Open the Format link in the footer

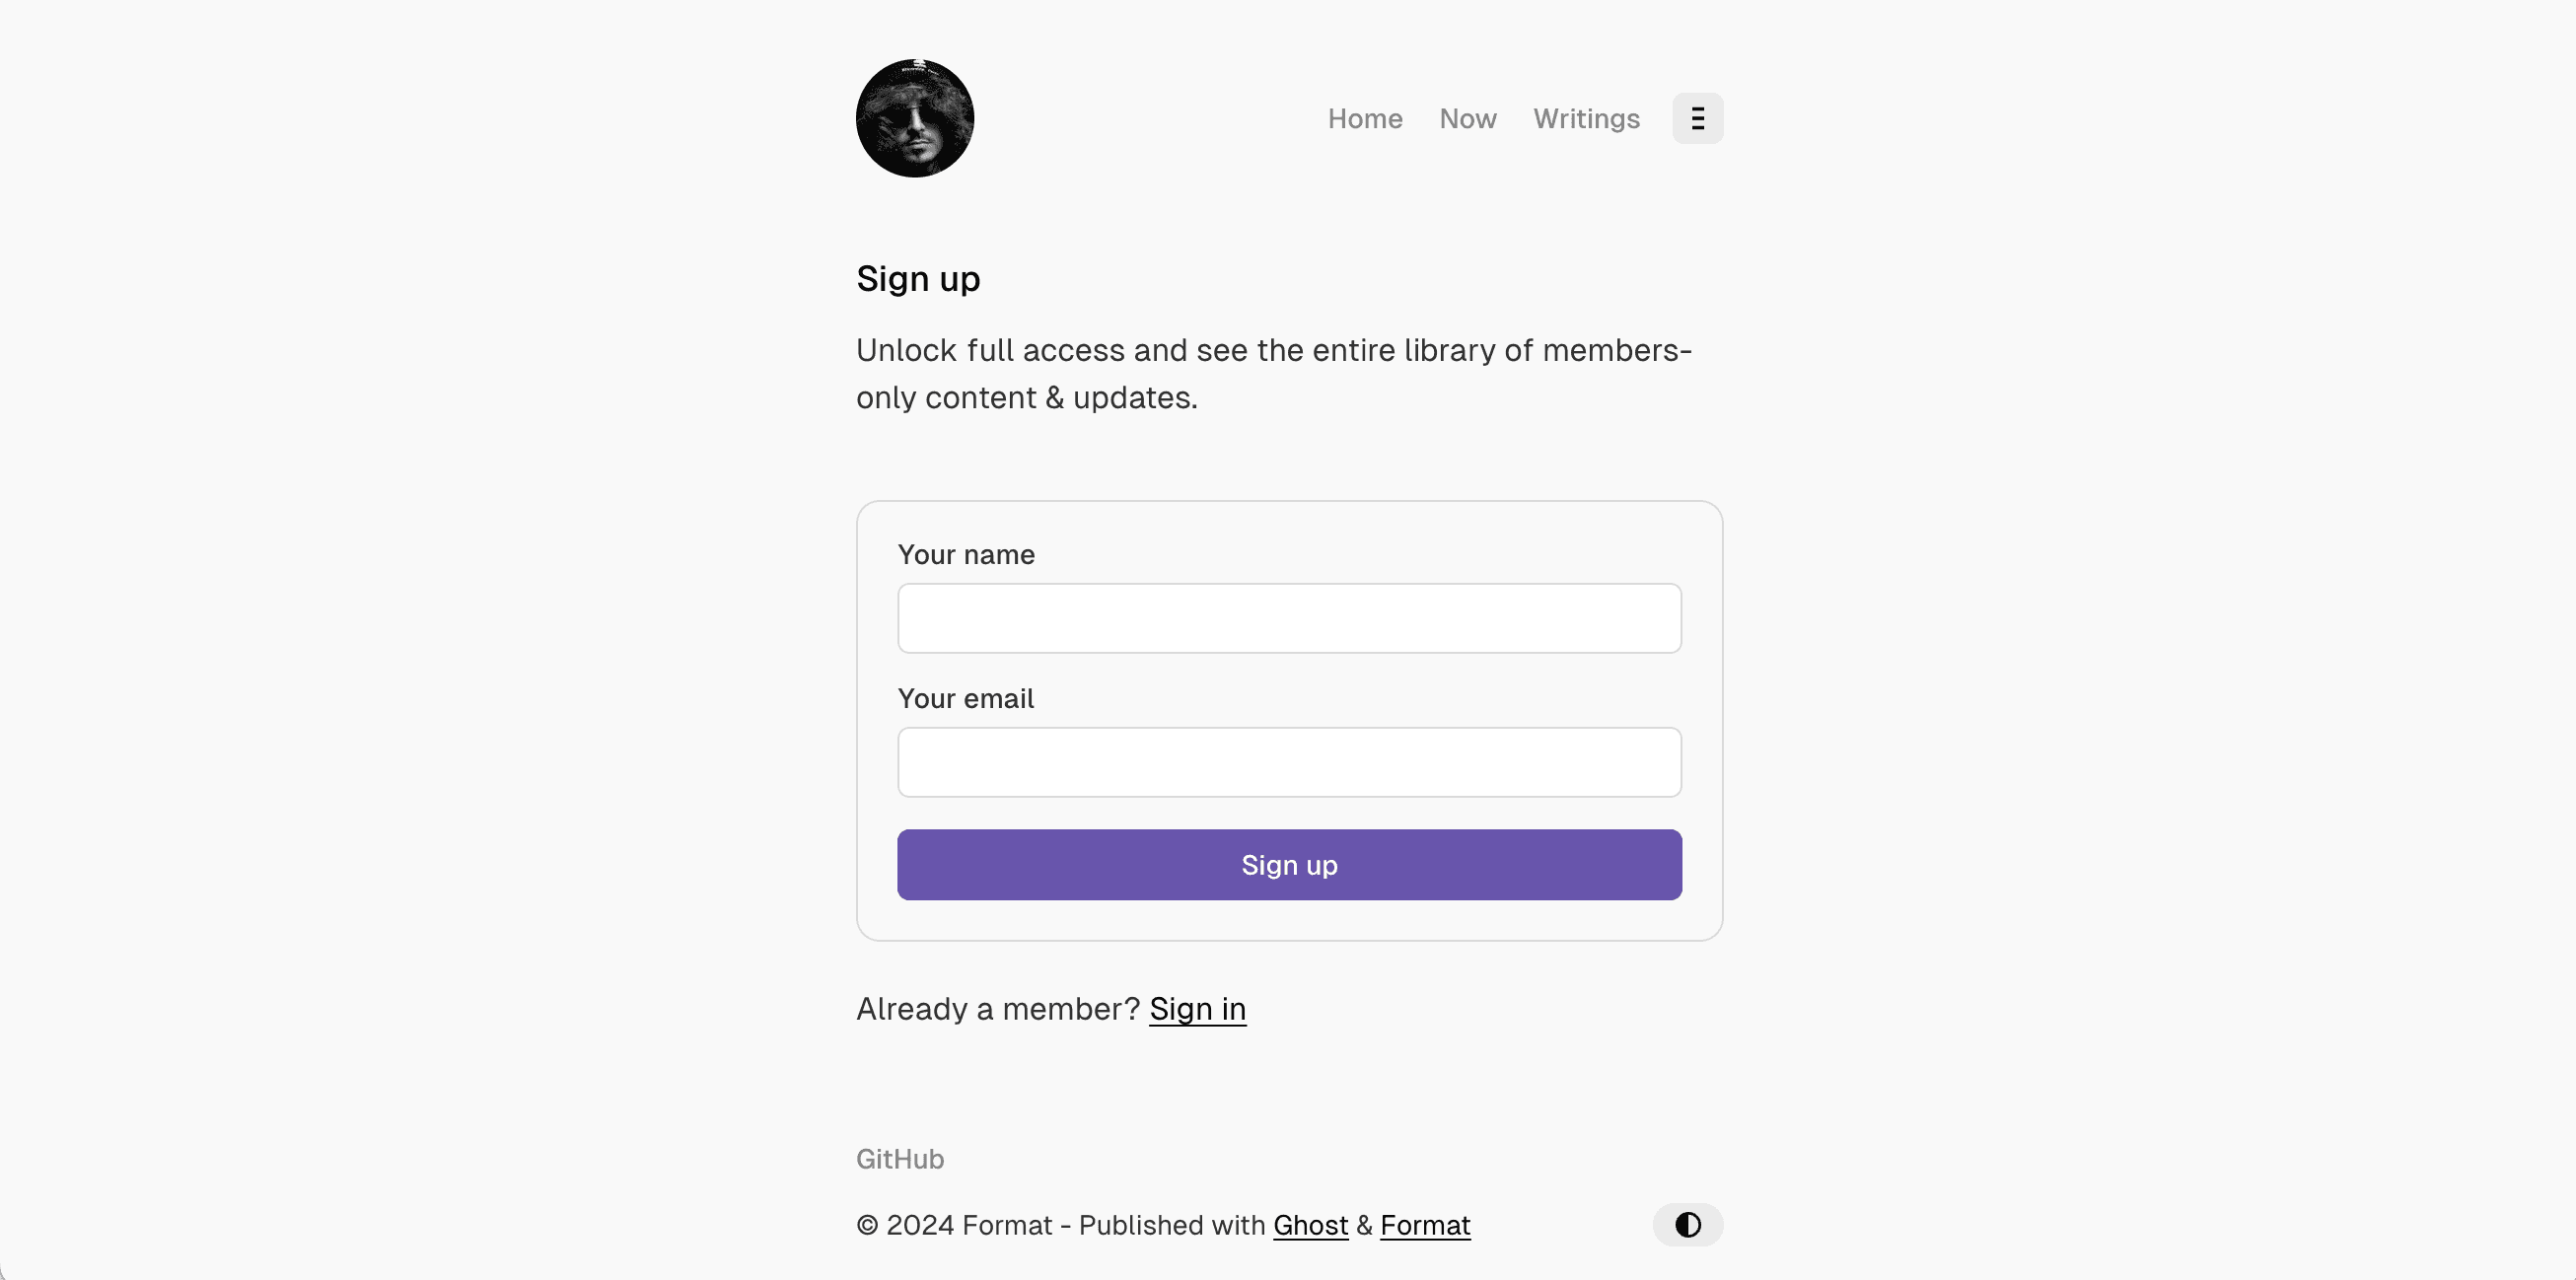pyautogui.click(x=1425, y=1225)
